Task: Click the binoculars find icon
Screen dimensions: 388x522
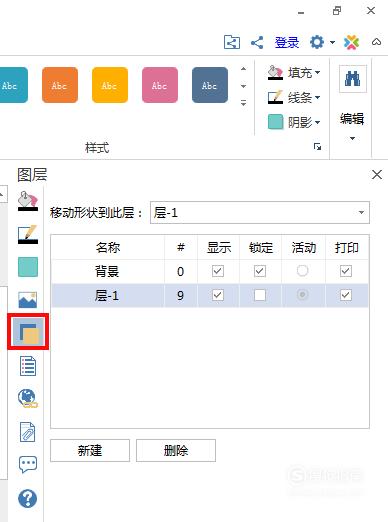Action: click(x=353, y=79)
